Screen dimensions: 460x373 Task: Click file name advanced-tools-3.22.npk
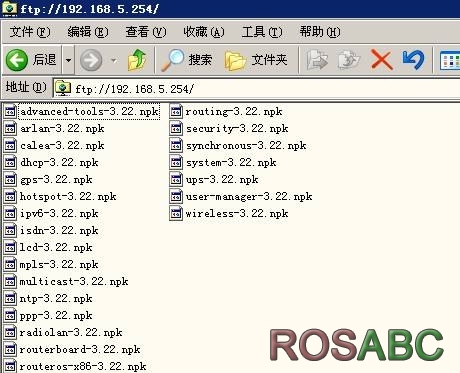[x=89, y=111]
